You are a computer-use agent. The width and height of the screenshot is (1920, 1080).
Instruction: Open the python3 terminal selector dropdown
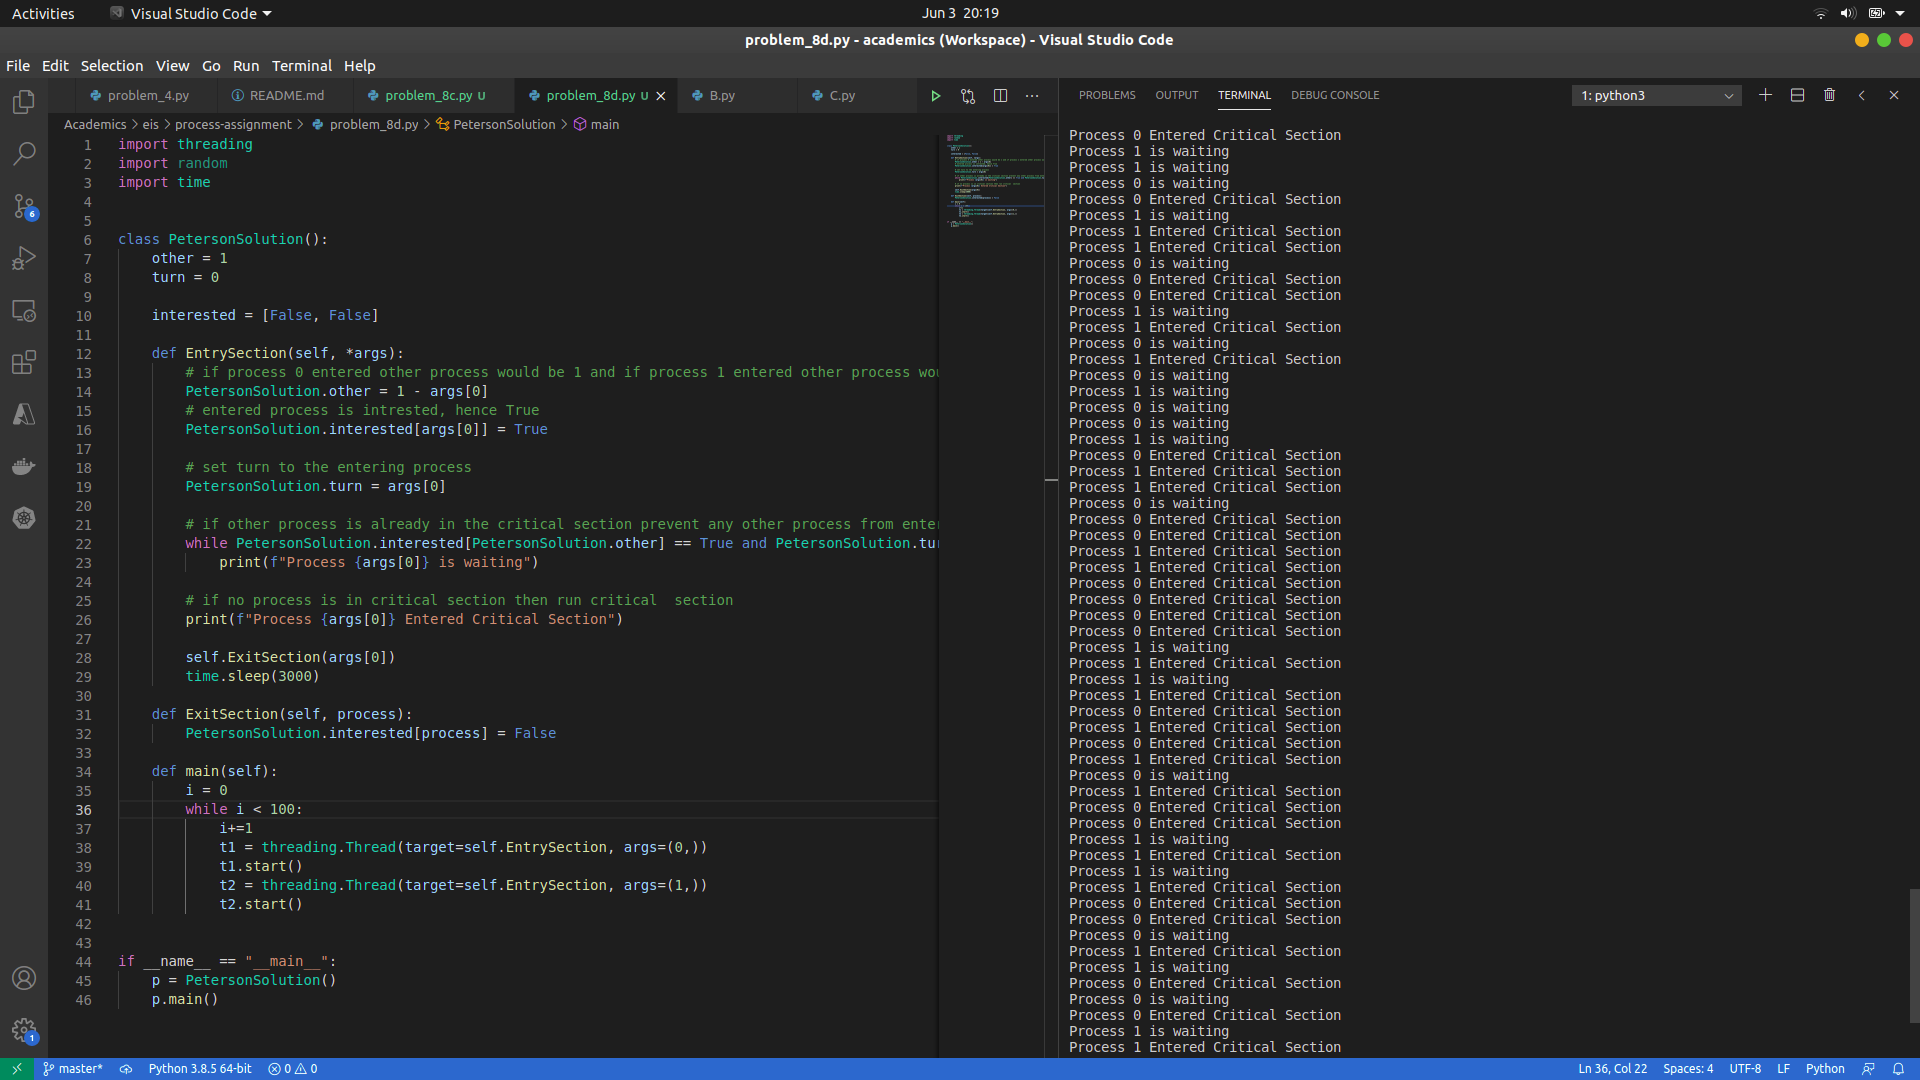[x=1656, y=95]
